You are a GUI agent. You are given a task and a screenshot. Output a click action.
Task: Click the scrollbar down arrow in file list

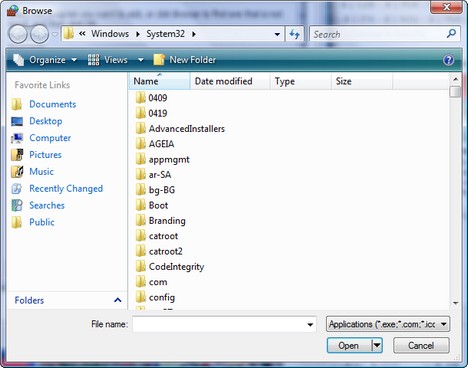[x=455, y=303]
